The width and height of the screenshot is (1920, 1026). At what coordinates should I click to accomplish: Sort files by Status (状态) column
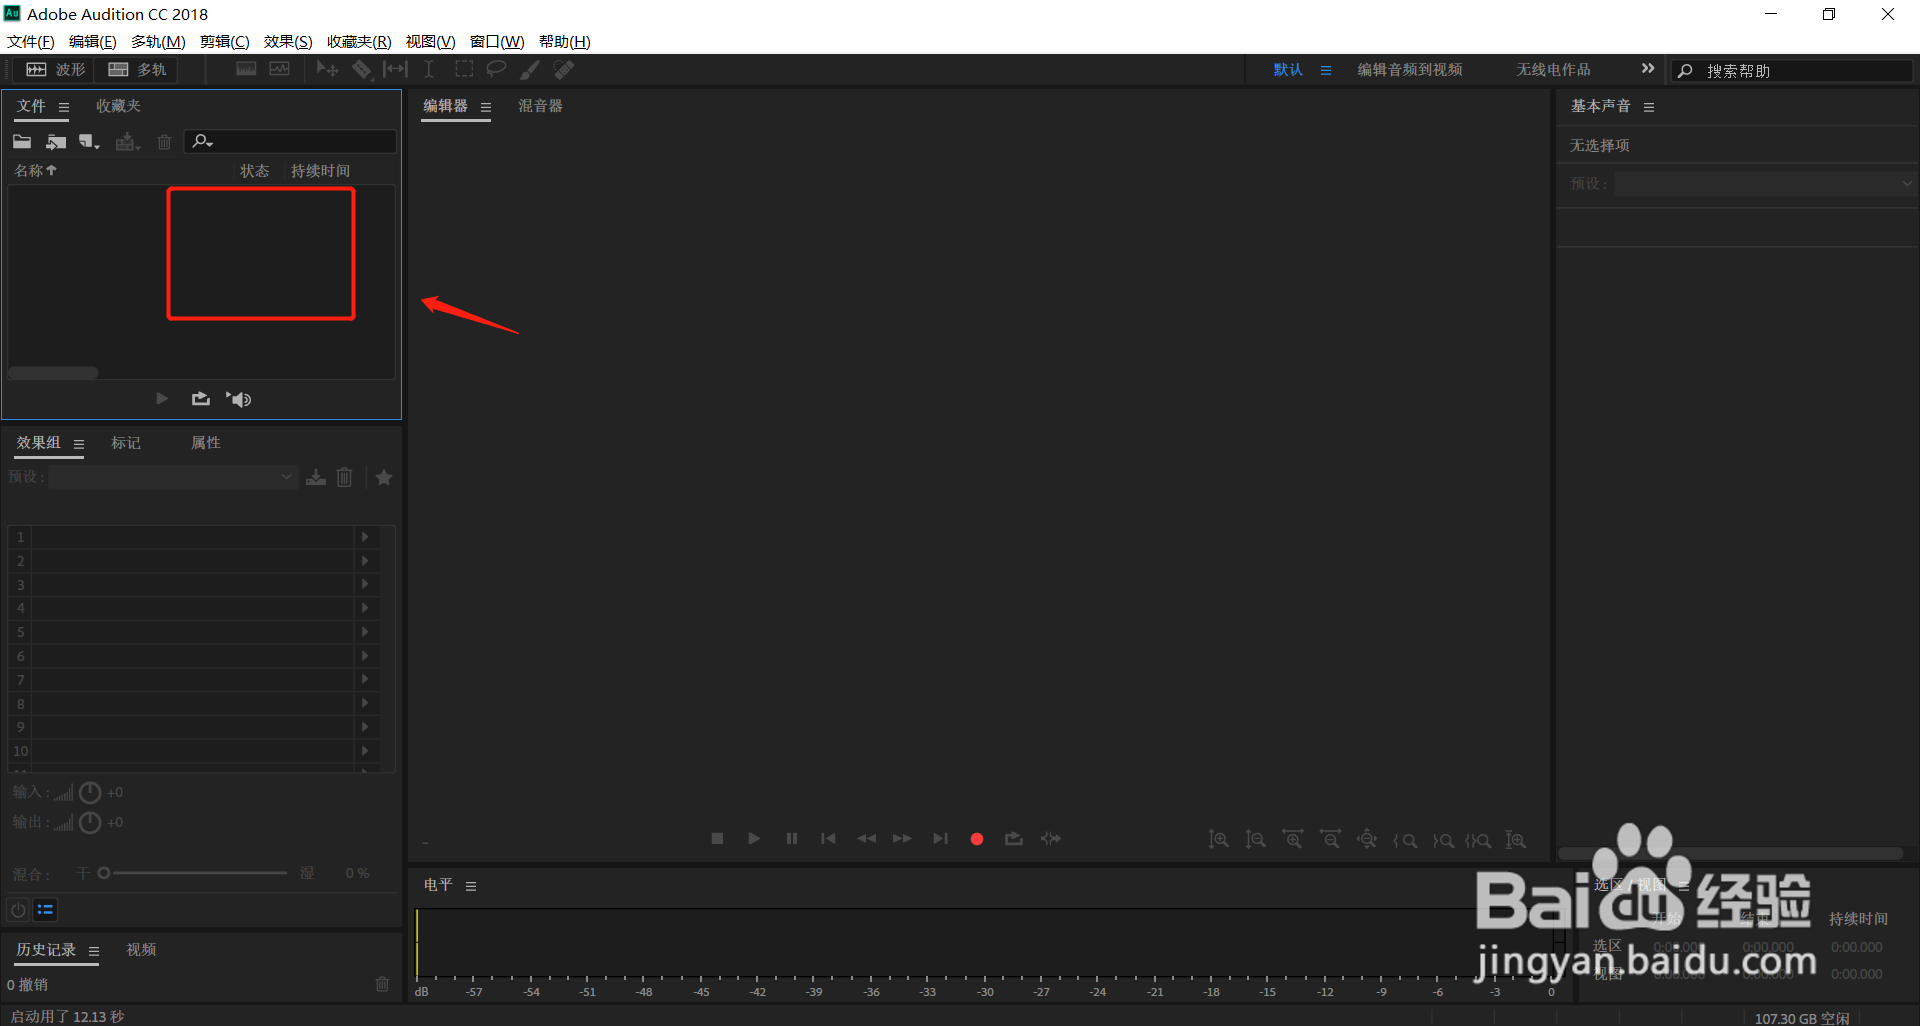[x=255, y=171]
